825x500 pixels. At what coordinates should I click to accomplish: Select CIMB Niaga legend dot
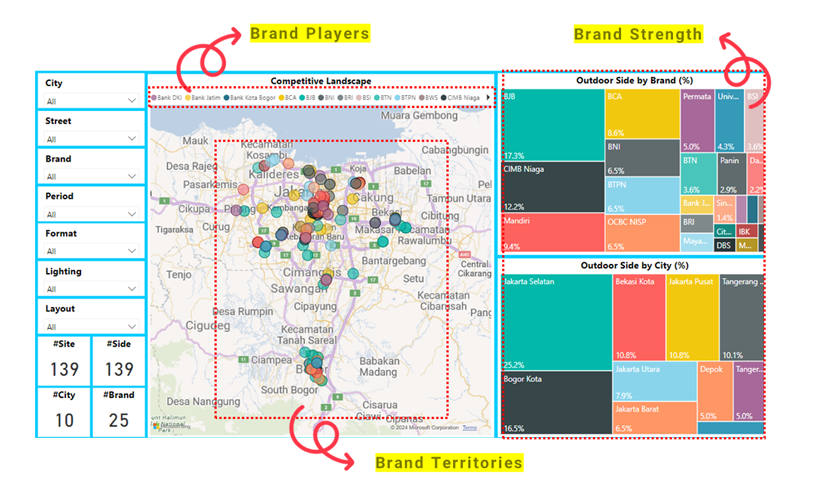(445, 98)
